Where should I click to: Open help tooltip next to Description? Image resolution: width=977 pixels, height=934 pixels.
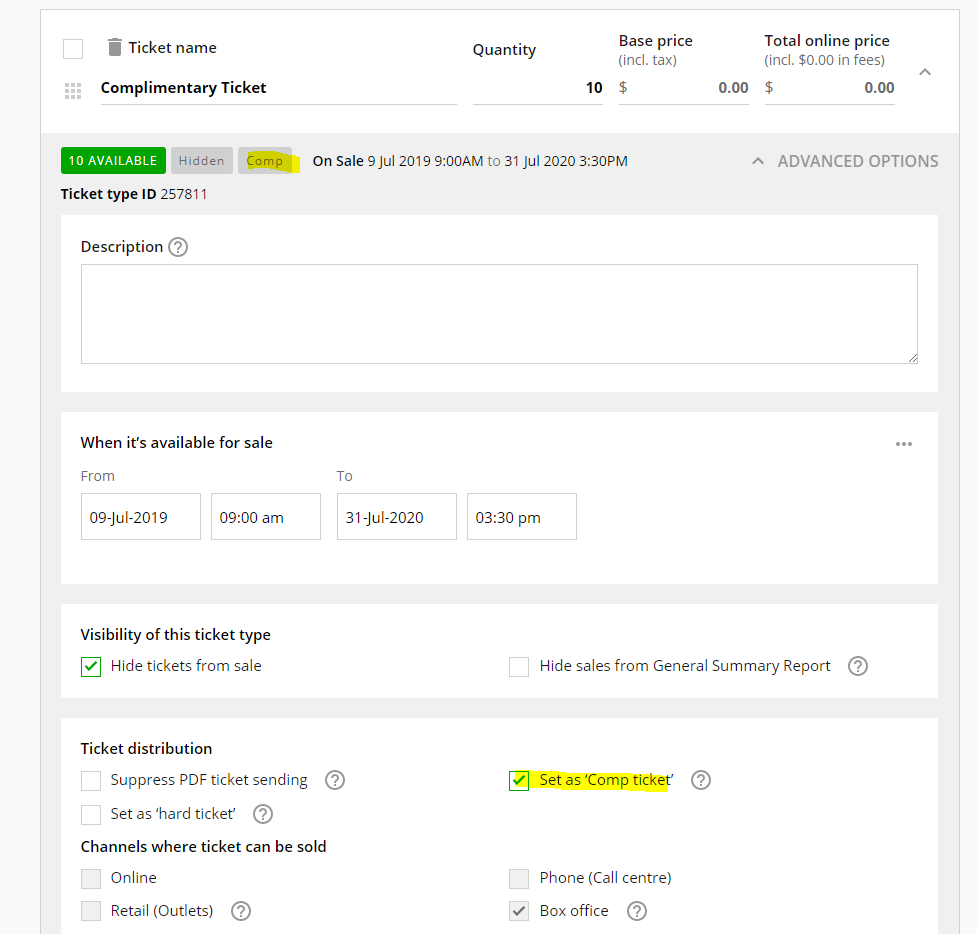[x=177, y=246]
